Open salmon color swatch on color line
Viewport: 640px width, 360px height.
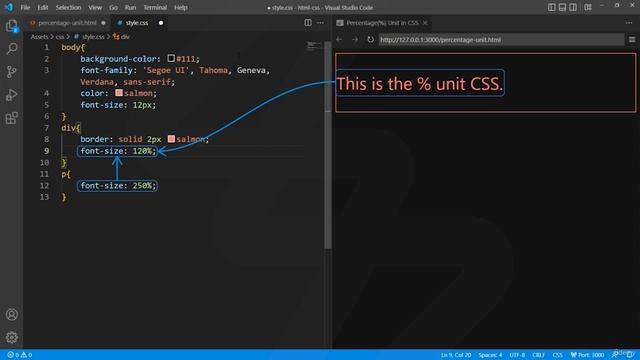pyautogui.click(x=119, y=93)
